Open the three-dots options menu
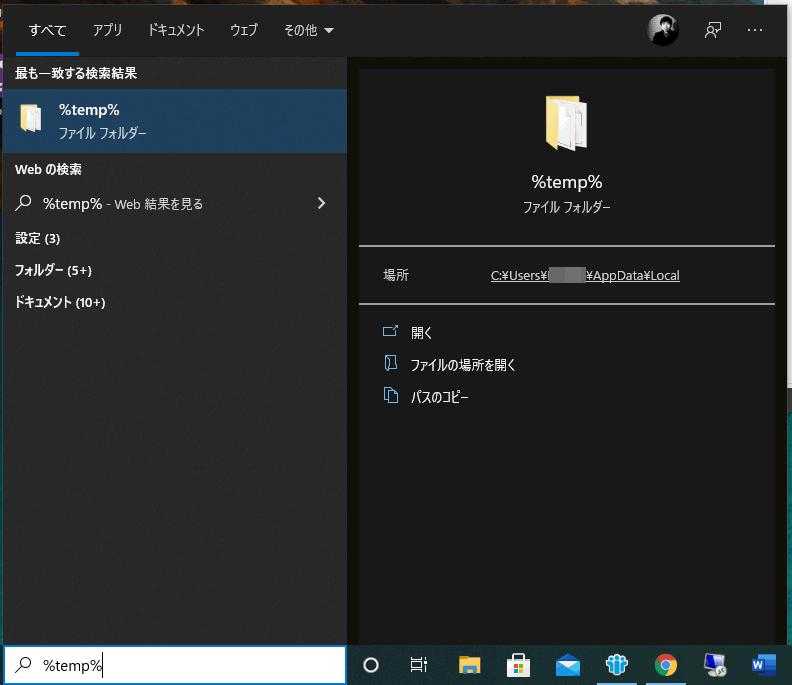This screenshot has width=792, height=685. tap(755, 30)
